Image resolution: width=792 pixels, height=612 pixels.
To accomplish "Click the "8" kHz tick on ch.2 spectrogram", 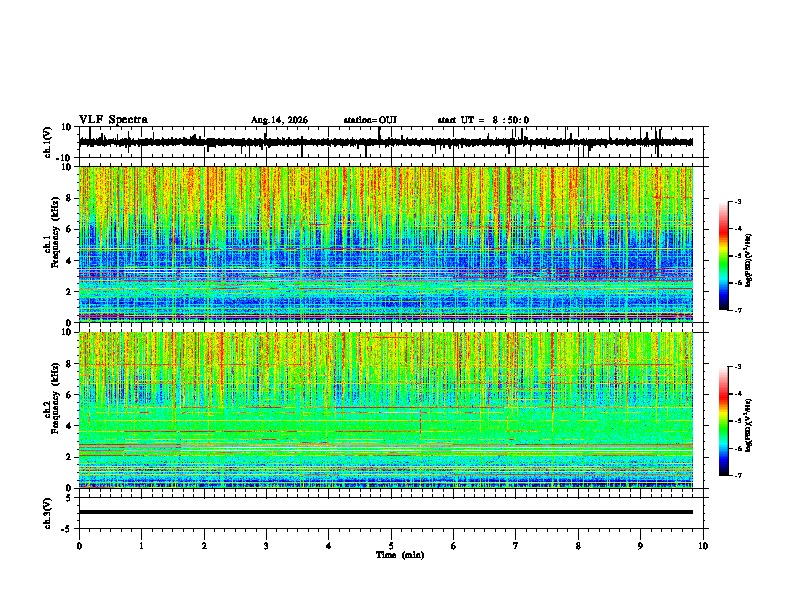I will 70,364.
